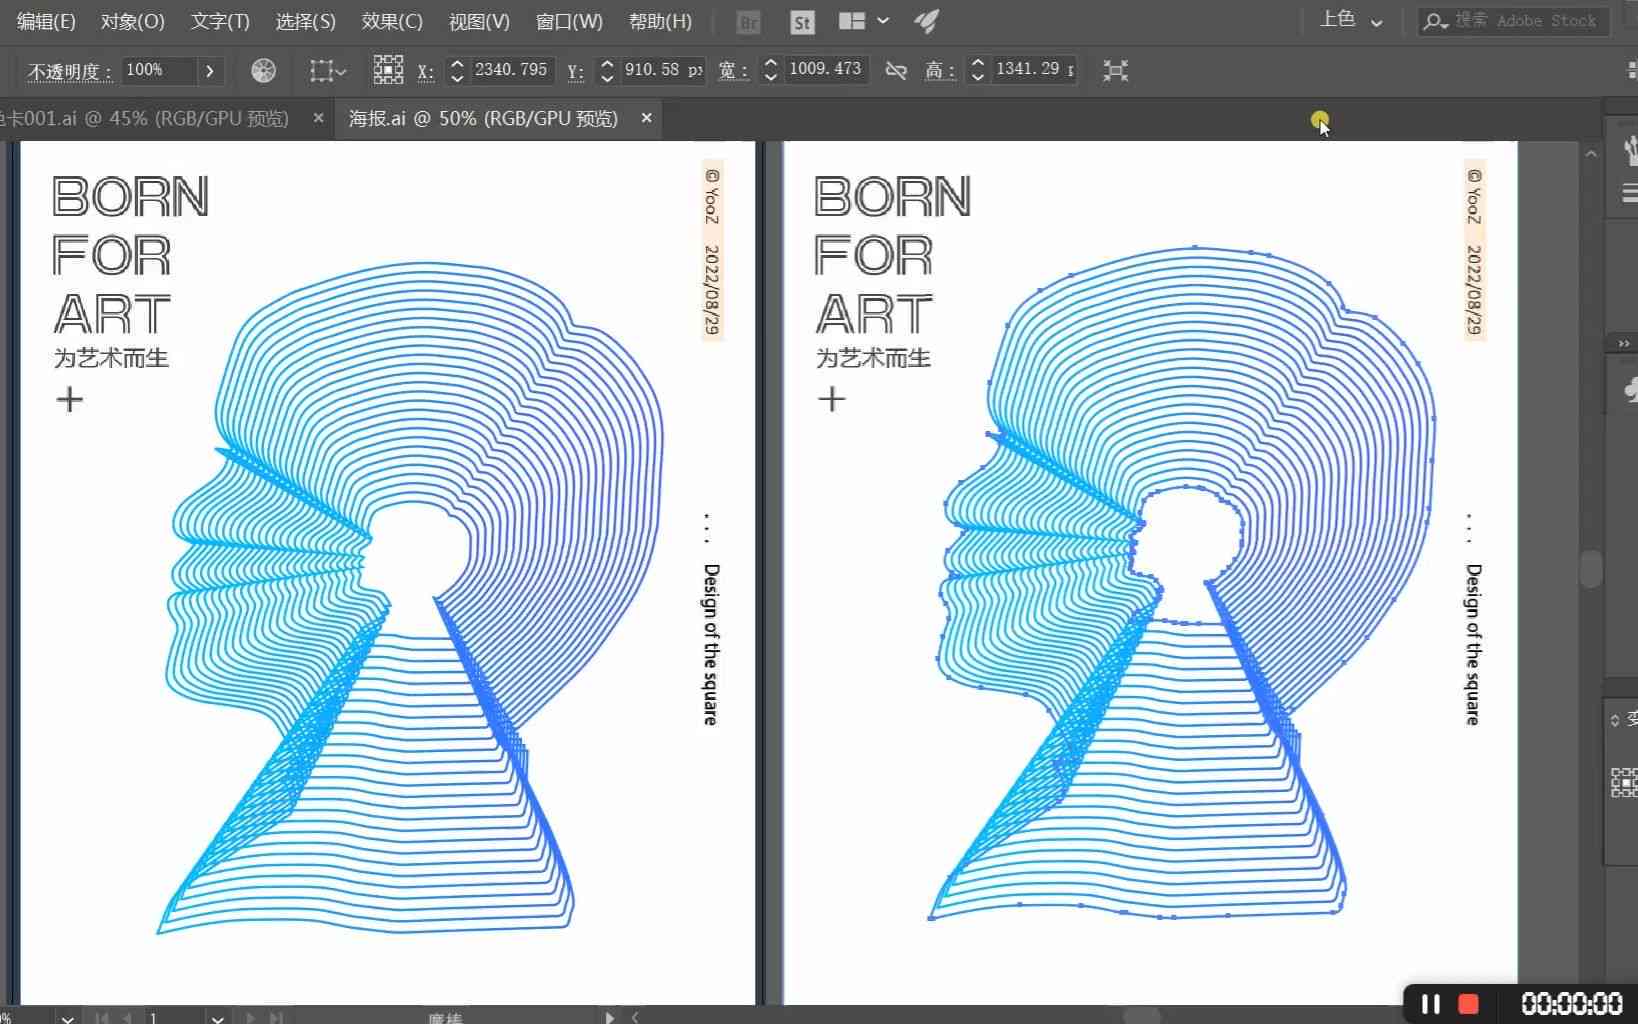The width and height of the screenshot is (1638, 1024).
Task: Close the 卡001.ai document tab
Action: pos(318,118)
